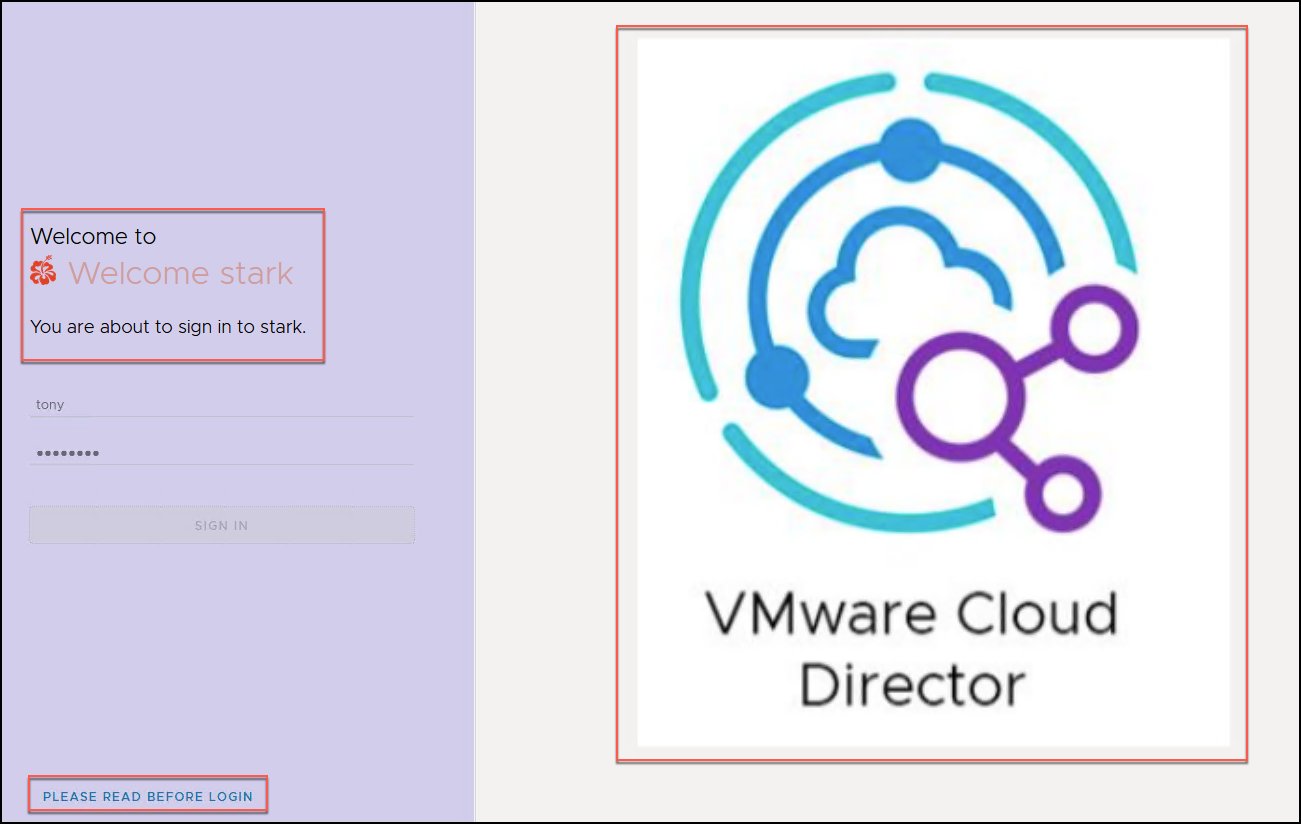Click the VMware Cloud Director logo image
The width and height of the screenshot is (1301, 824).
click(x=933, y=392)
